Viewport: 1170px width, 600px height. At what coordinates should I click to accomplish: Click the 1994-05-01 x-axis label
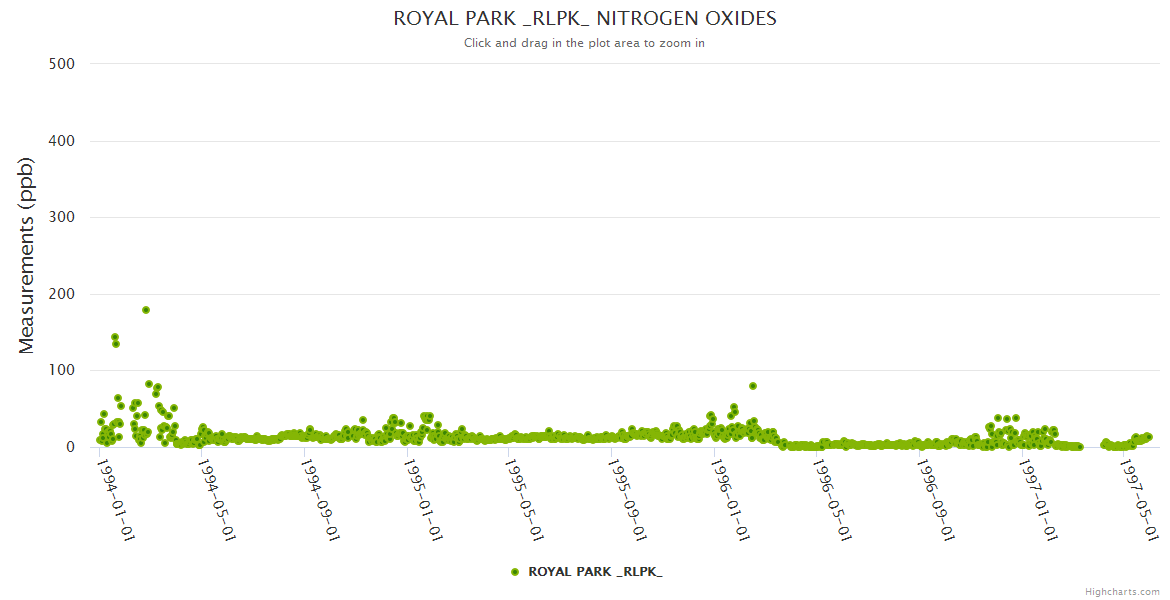(x=218, y=499)
